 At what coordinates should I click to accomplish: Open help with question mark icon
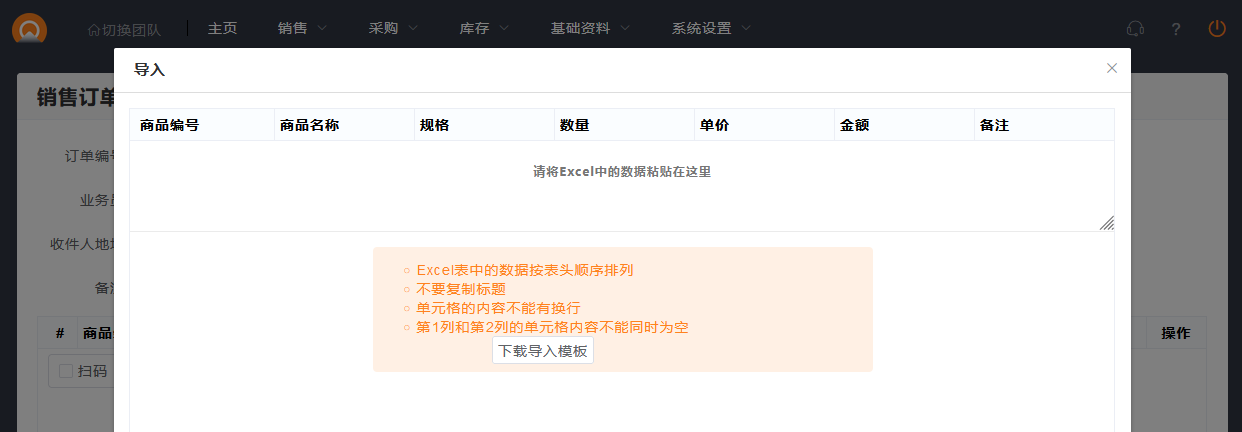pyautogui.click(x=1176, y=29)
